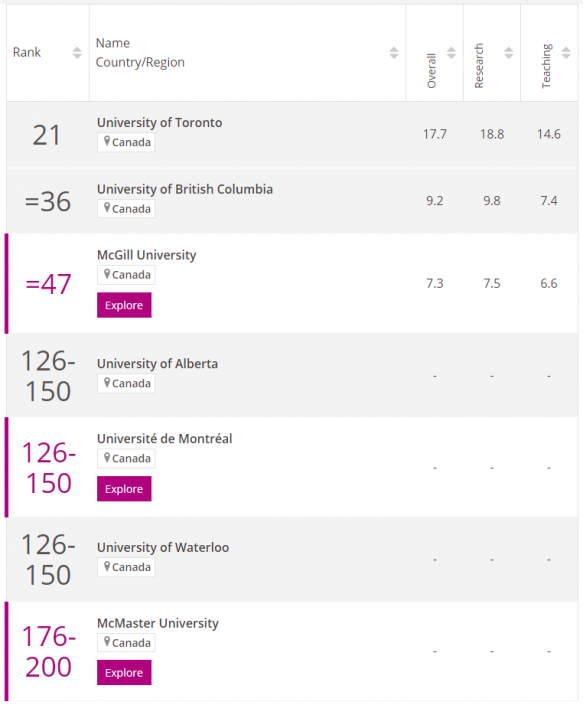Image resolution: width=583 pixels, height=705 pixels.
Task: Click the Teaching column header
Action: pos(546,66)
